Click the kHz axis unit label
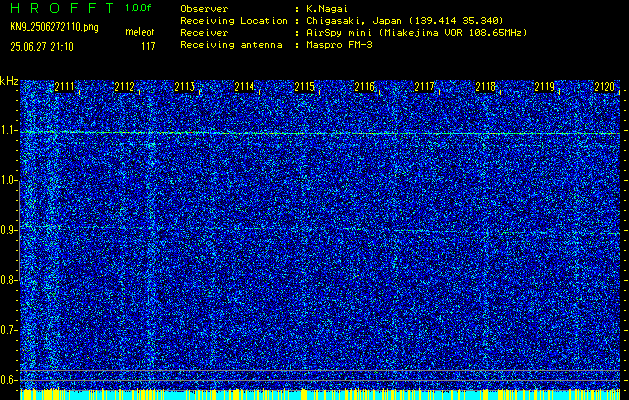This screenshot has width=629, height=400. 9,81
